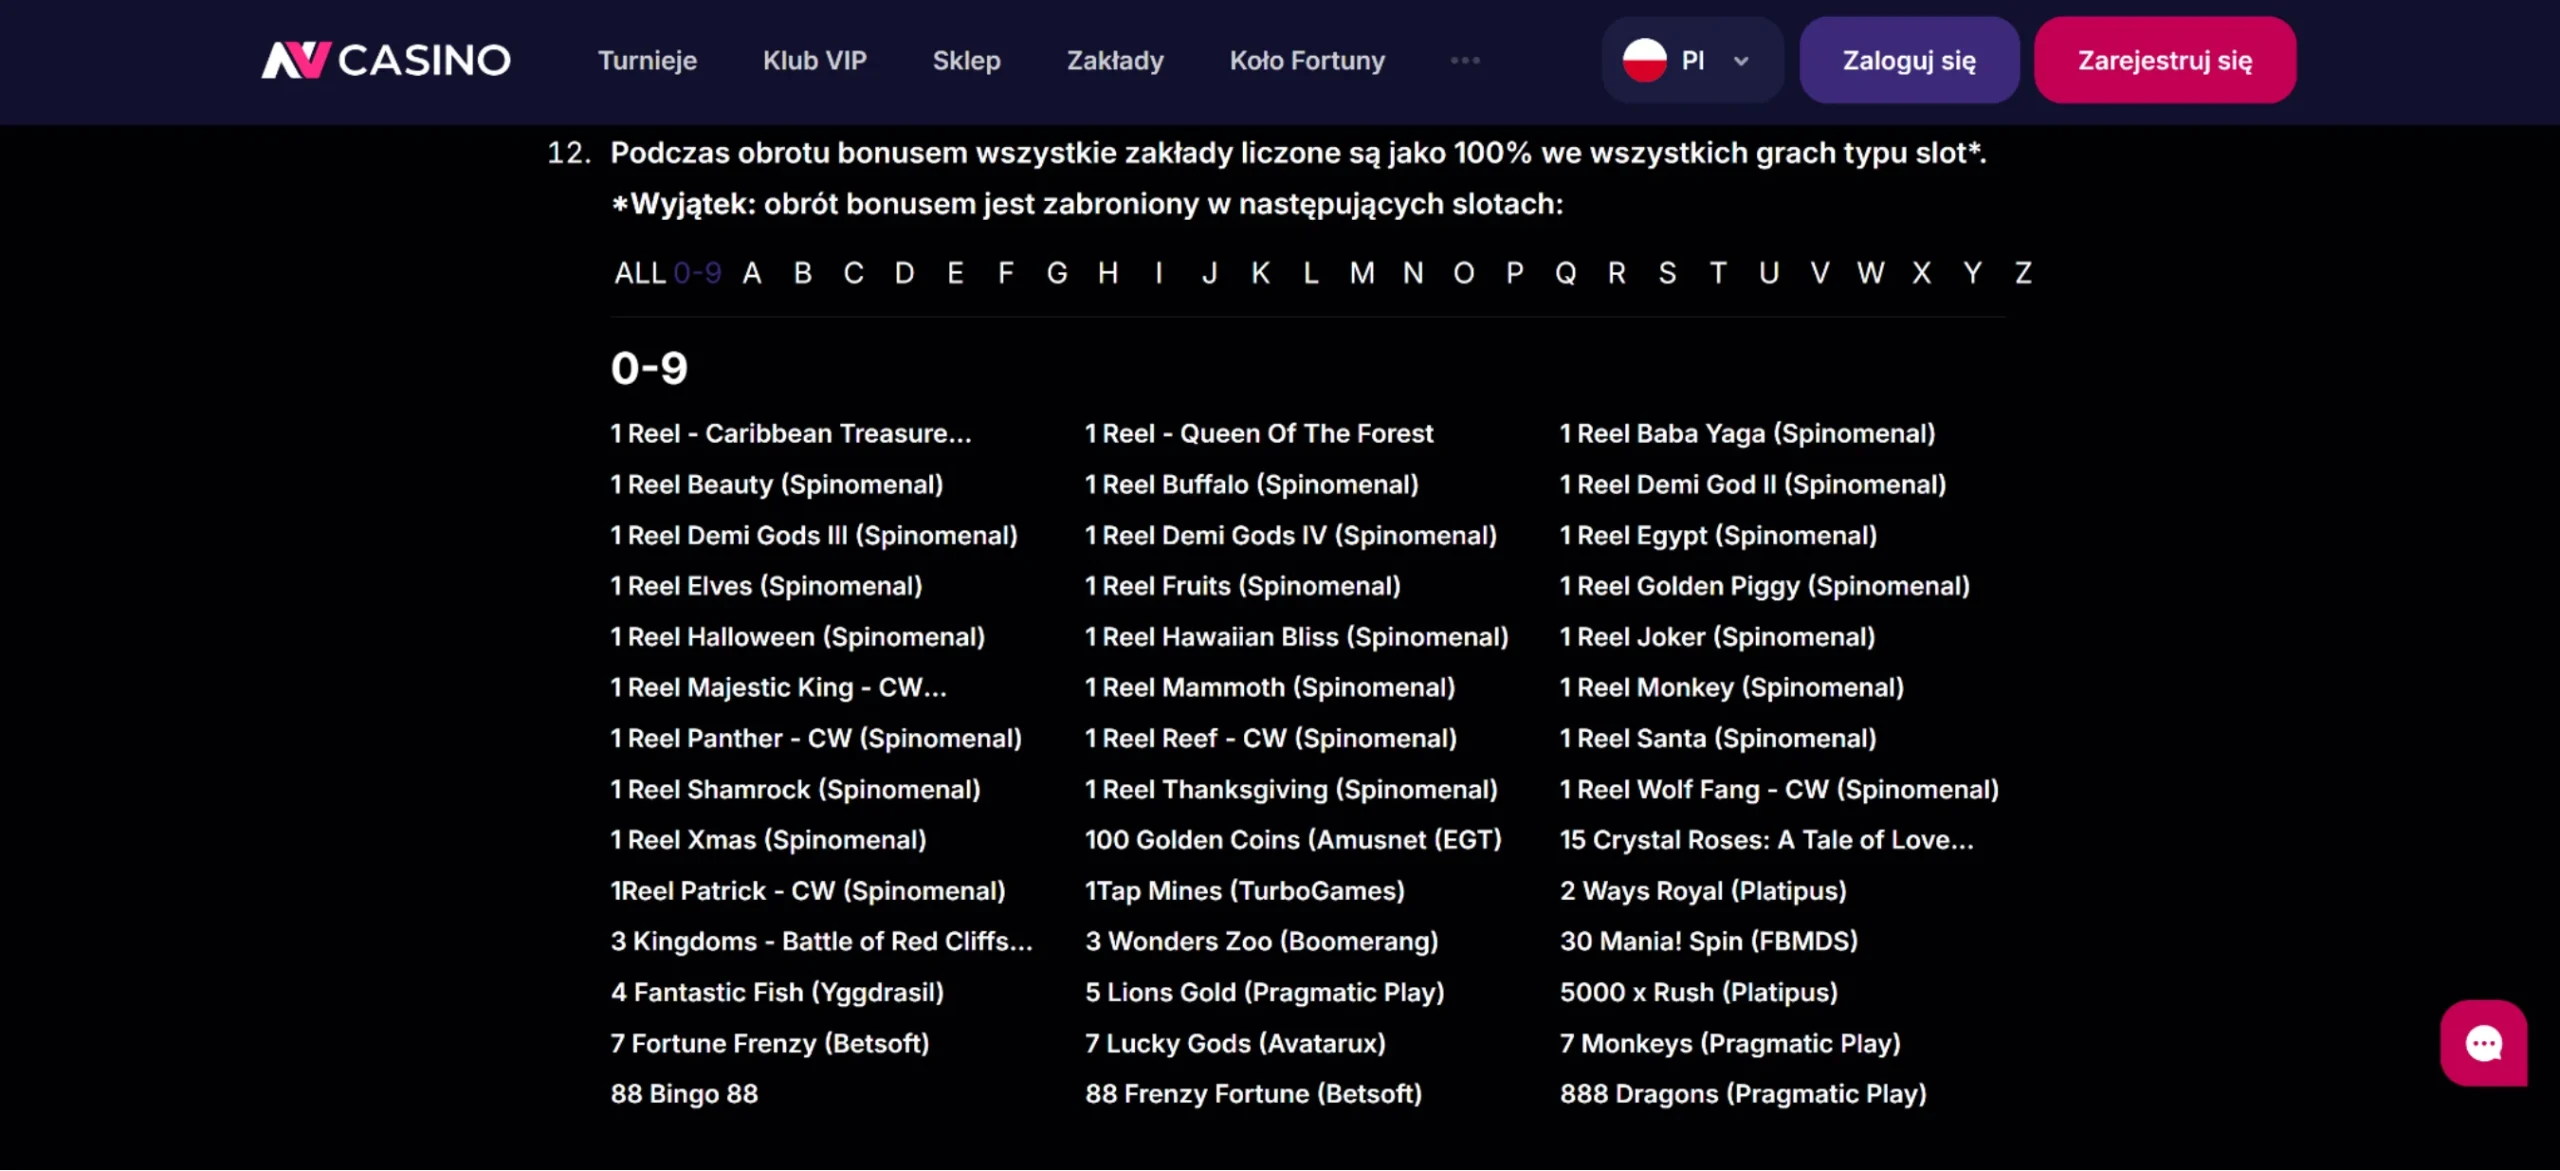
Task: Filter slots by letter D
Action: [904, 273]
